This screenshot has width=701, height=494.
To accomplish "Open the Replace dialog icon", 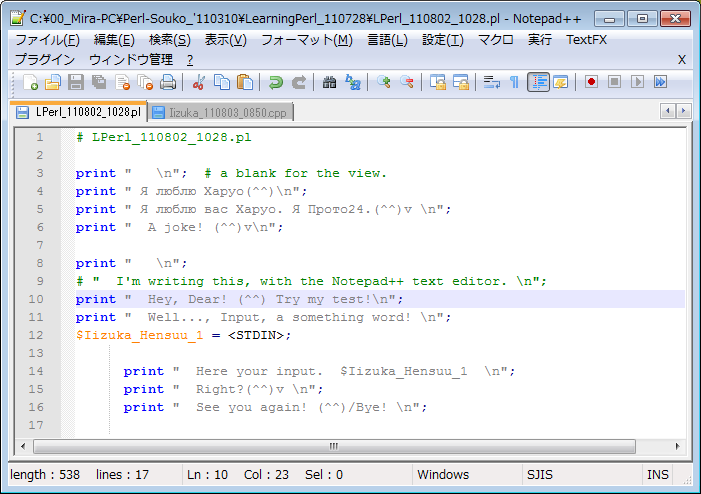I will click(353, 82).
